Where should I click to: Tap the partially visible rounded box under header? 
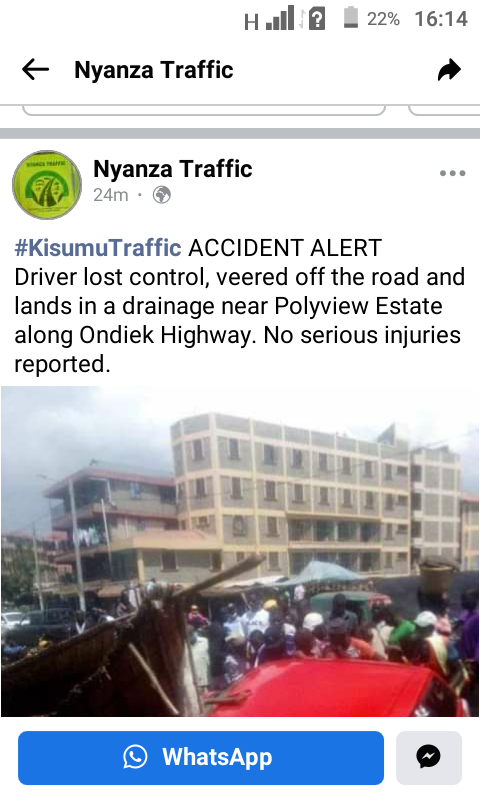(204, 110)
